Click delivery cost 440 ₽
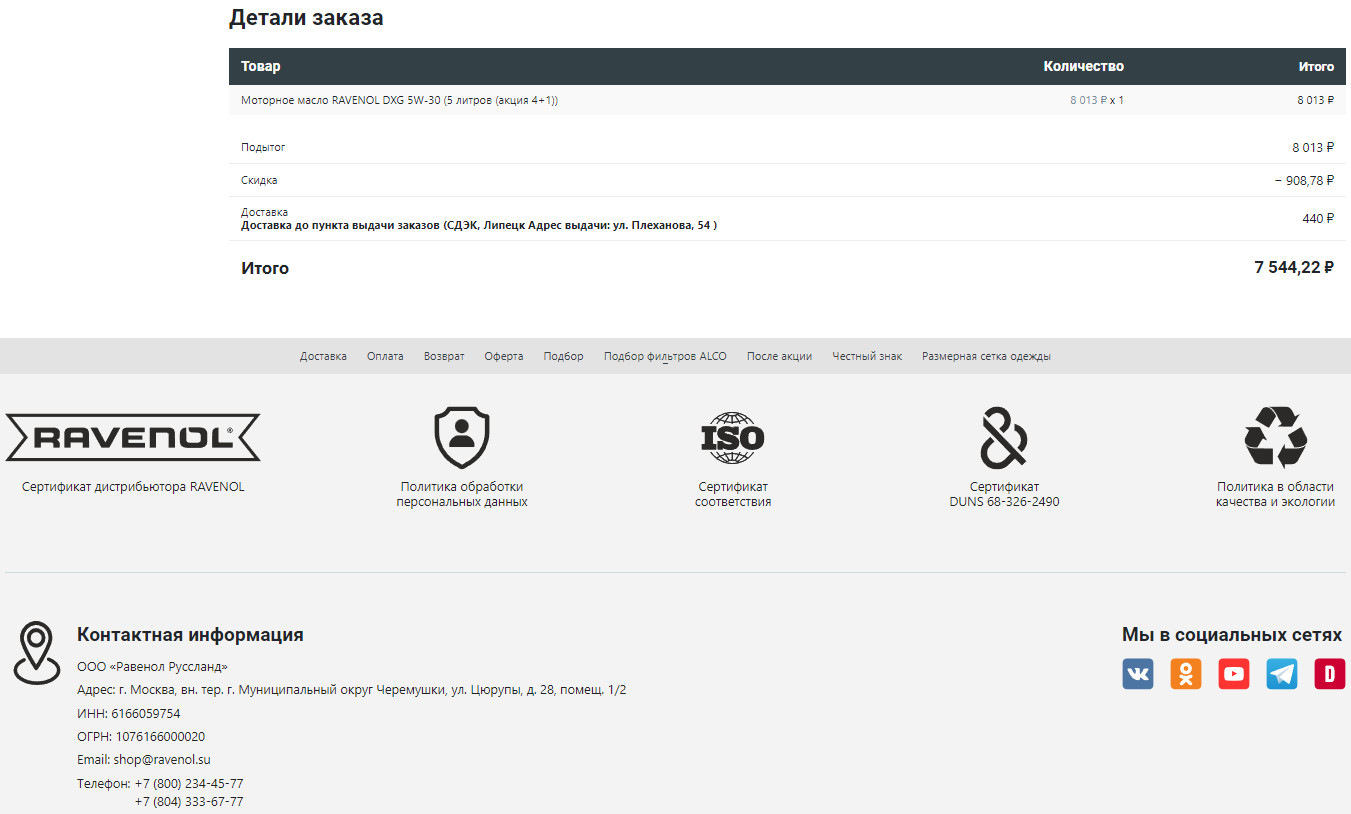Image resolution: width=1351 pixels, height=814 pixels. point(1318,218)
